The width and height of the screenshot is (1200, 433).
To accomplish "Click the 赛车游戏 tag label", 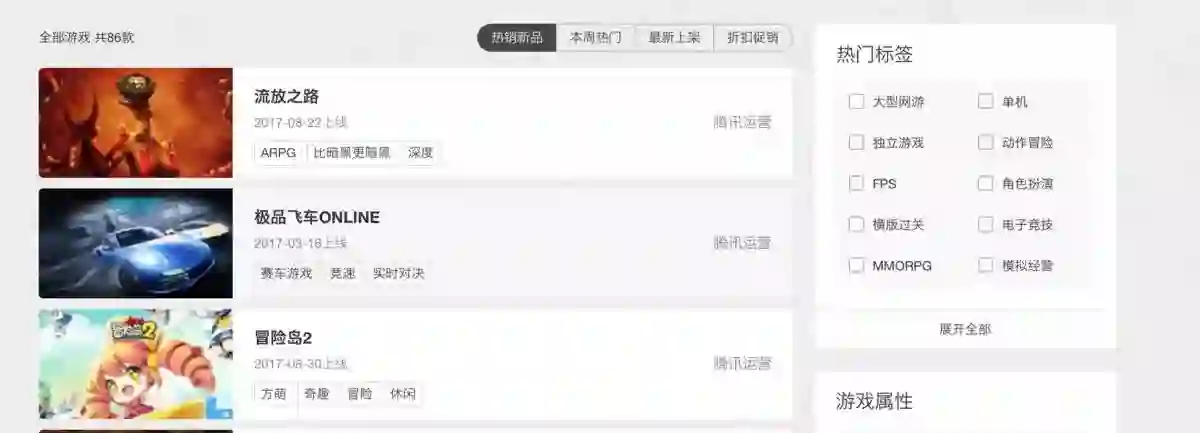I will 287,273.
